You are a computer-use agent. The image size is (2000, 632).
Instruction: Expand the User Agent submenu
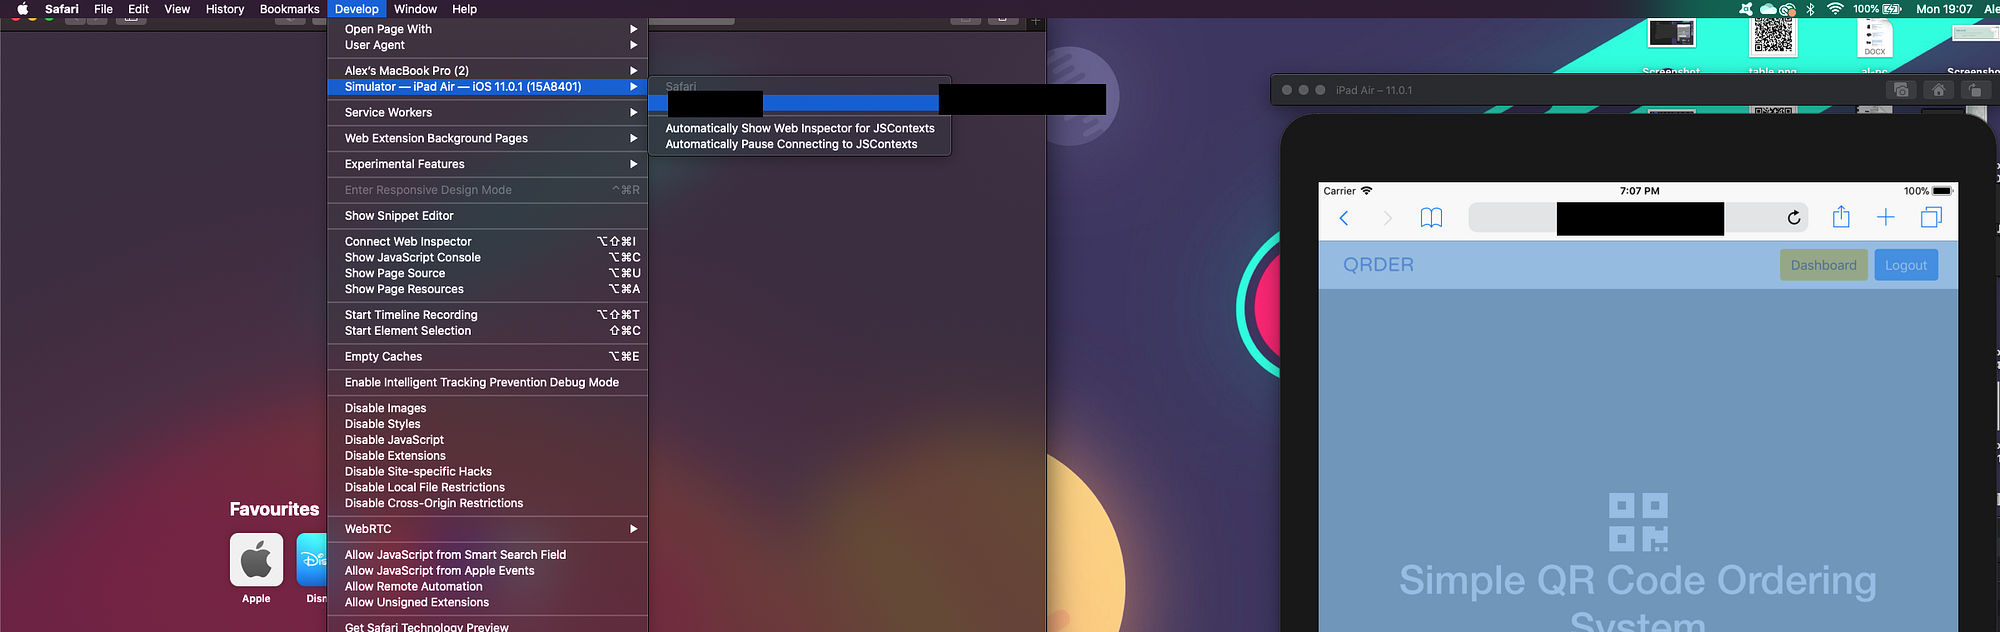487,45
